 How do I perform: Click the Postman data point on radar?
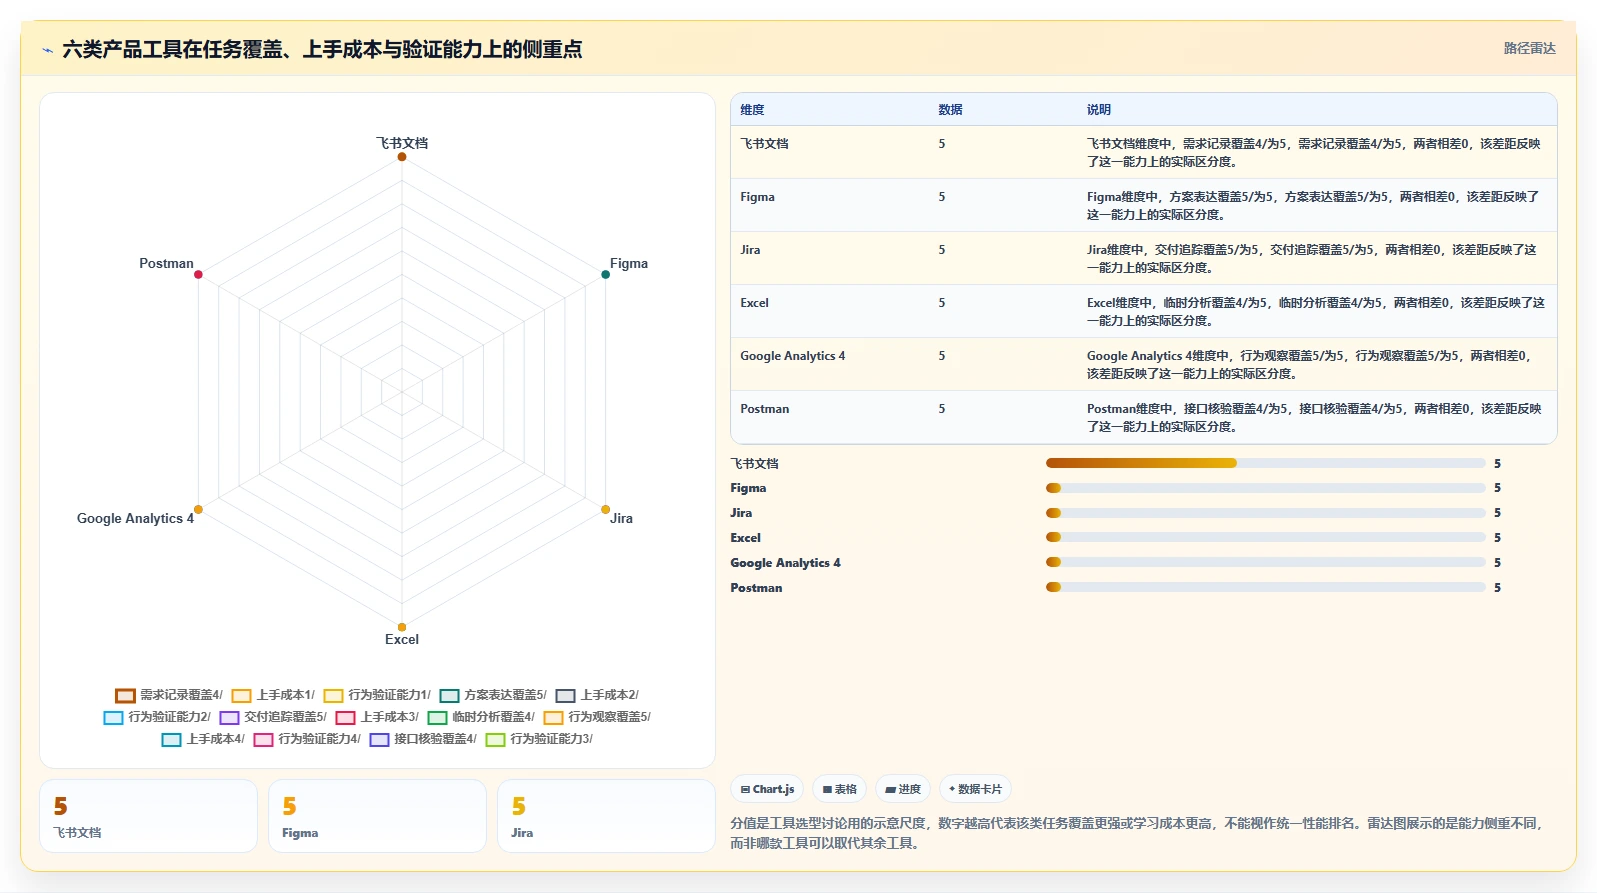pyautogui.click(x=198, y=274)
